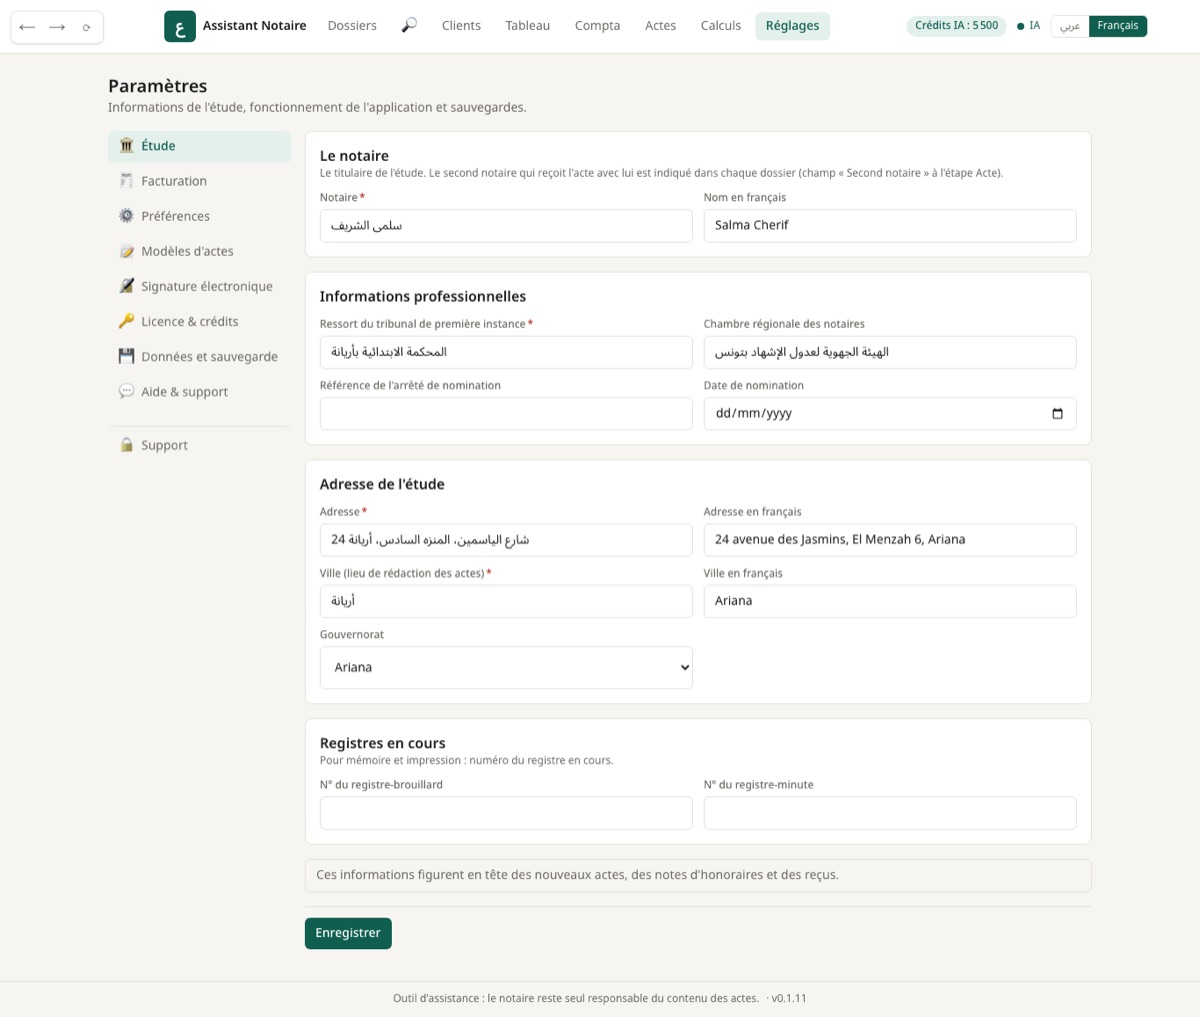Click the forward arrow navigation icon
Screen dimensions: 1200x1017
click(x=57, y=27)
